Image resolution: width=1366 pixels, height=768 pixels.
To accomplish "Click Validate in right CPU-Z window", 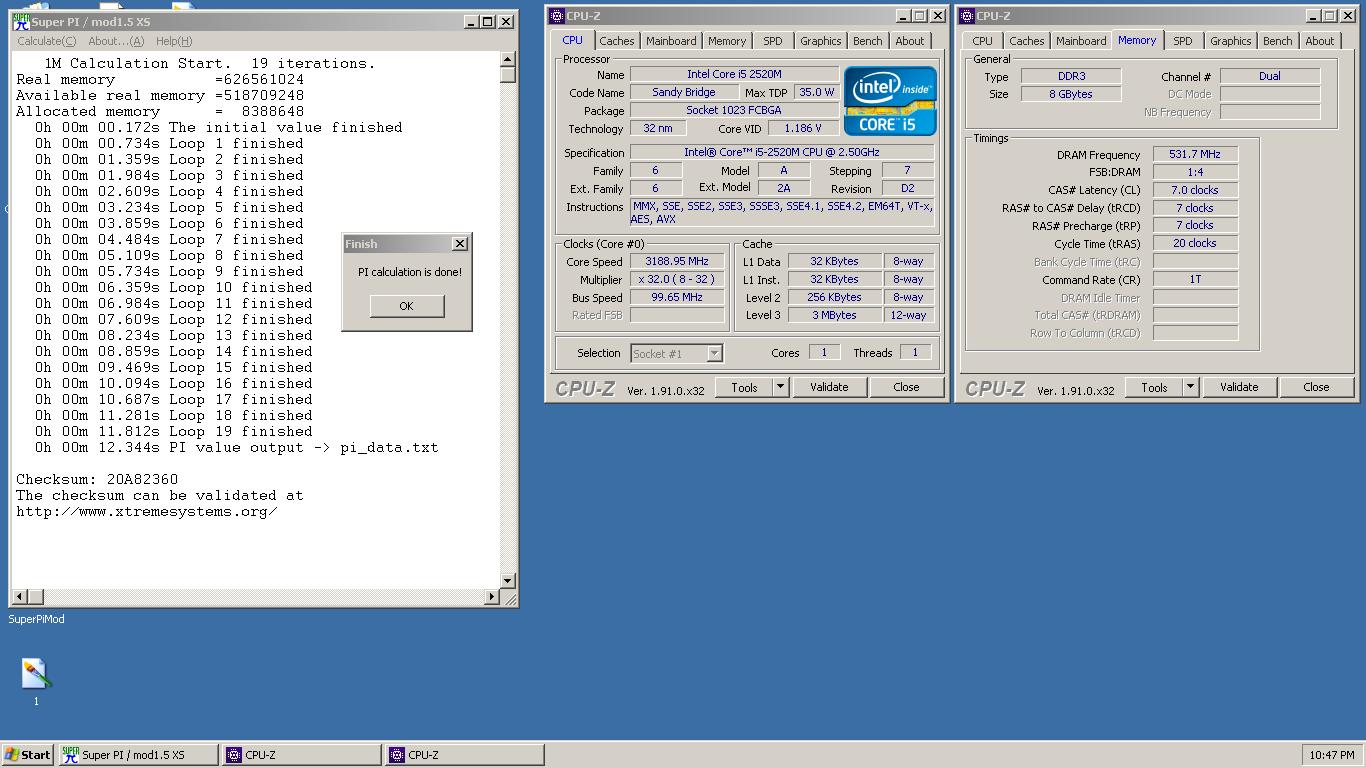I will click(x=1239, y=387).
